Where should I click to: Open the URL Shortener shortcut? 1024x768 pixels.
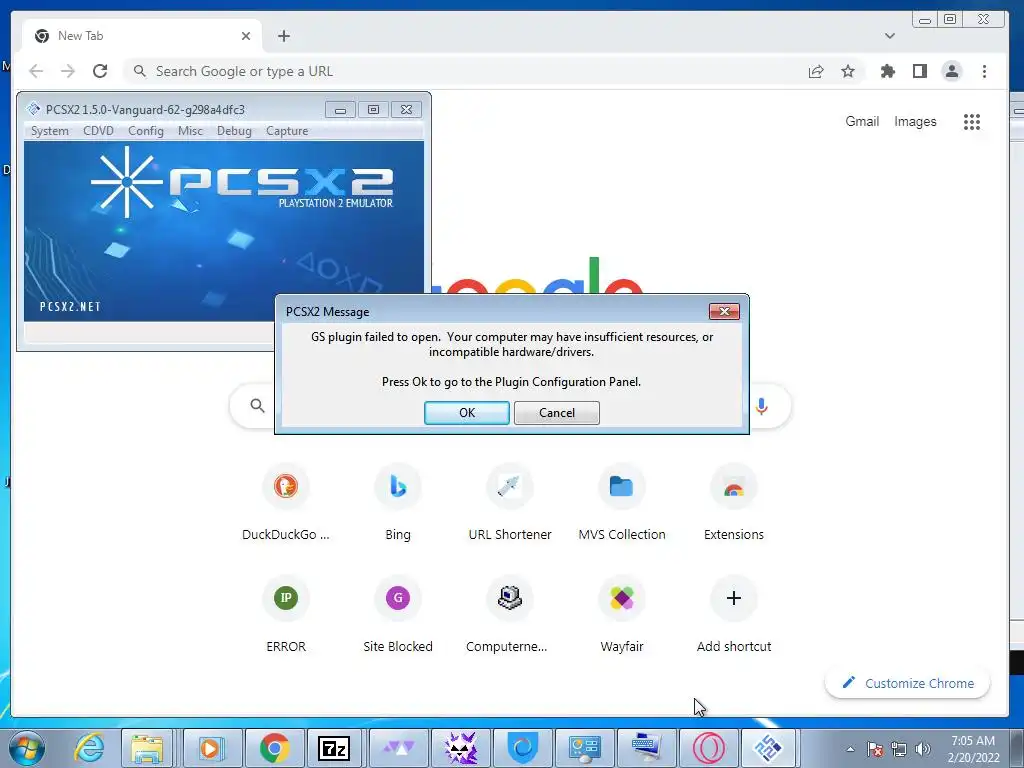[x=510, y=504]
